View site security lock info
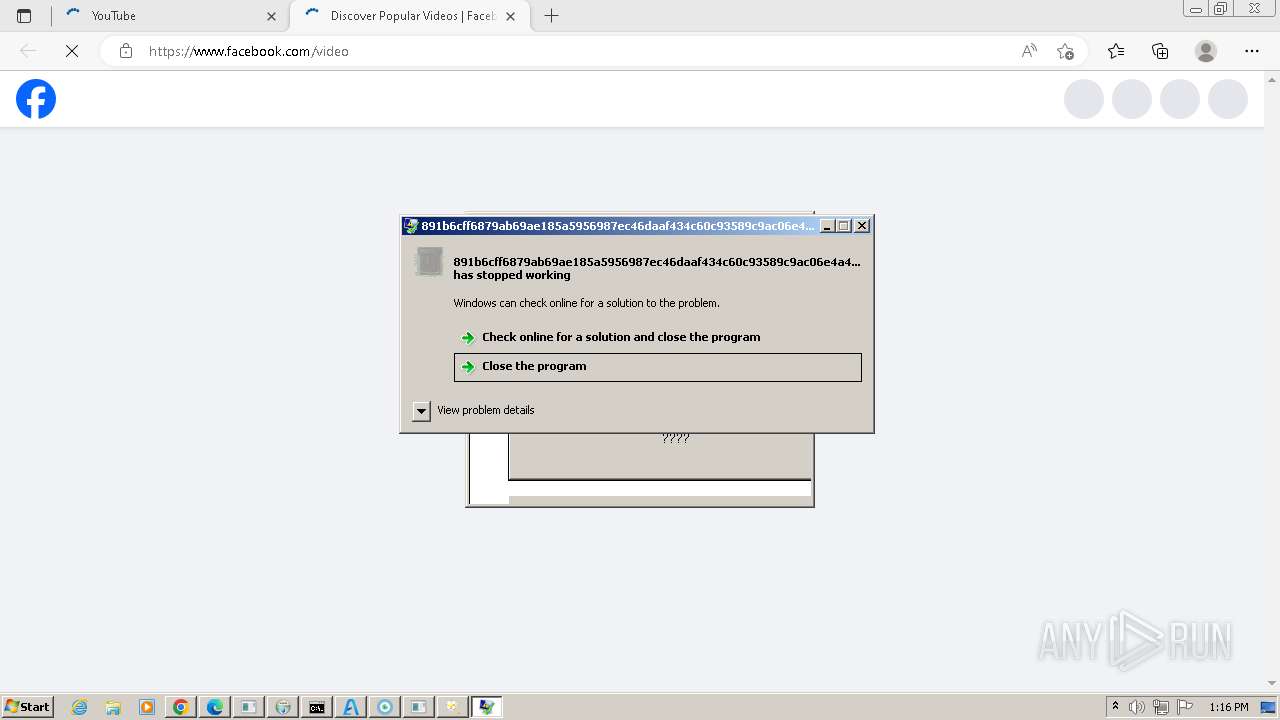This screenshot has width=1280, height=720. 126,51
